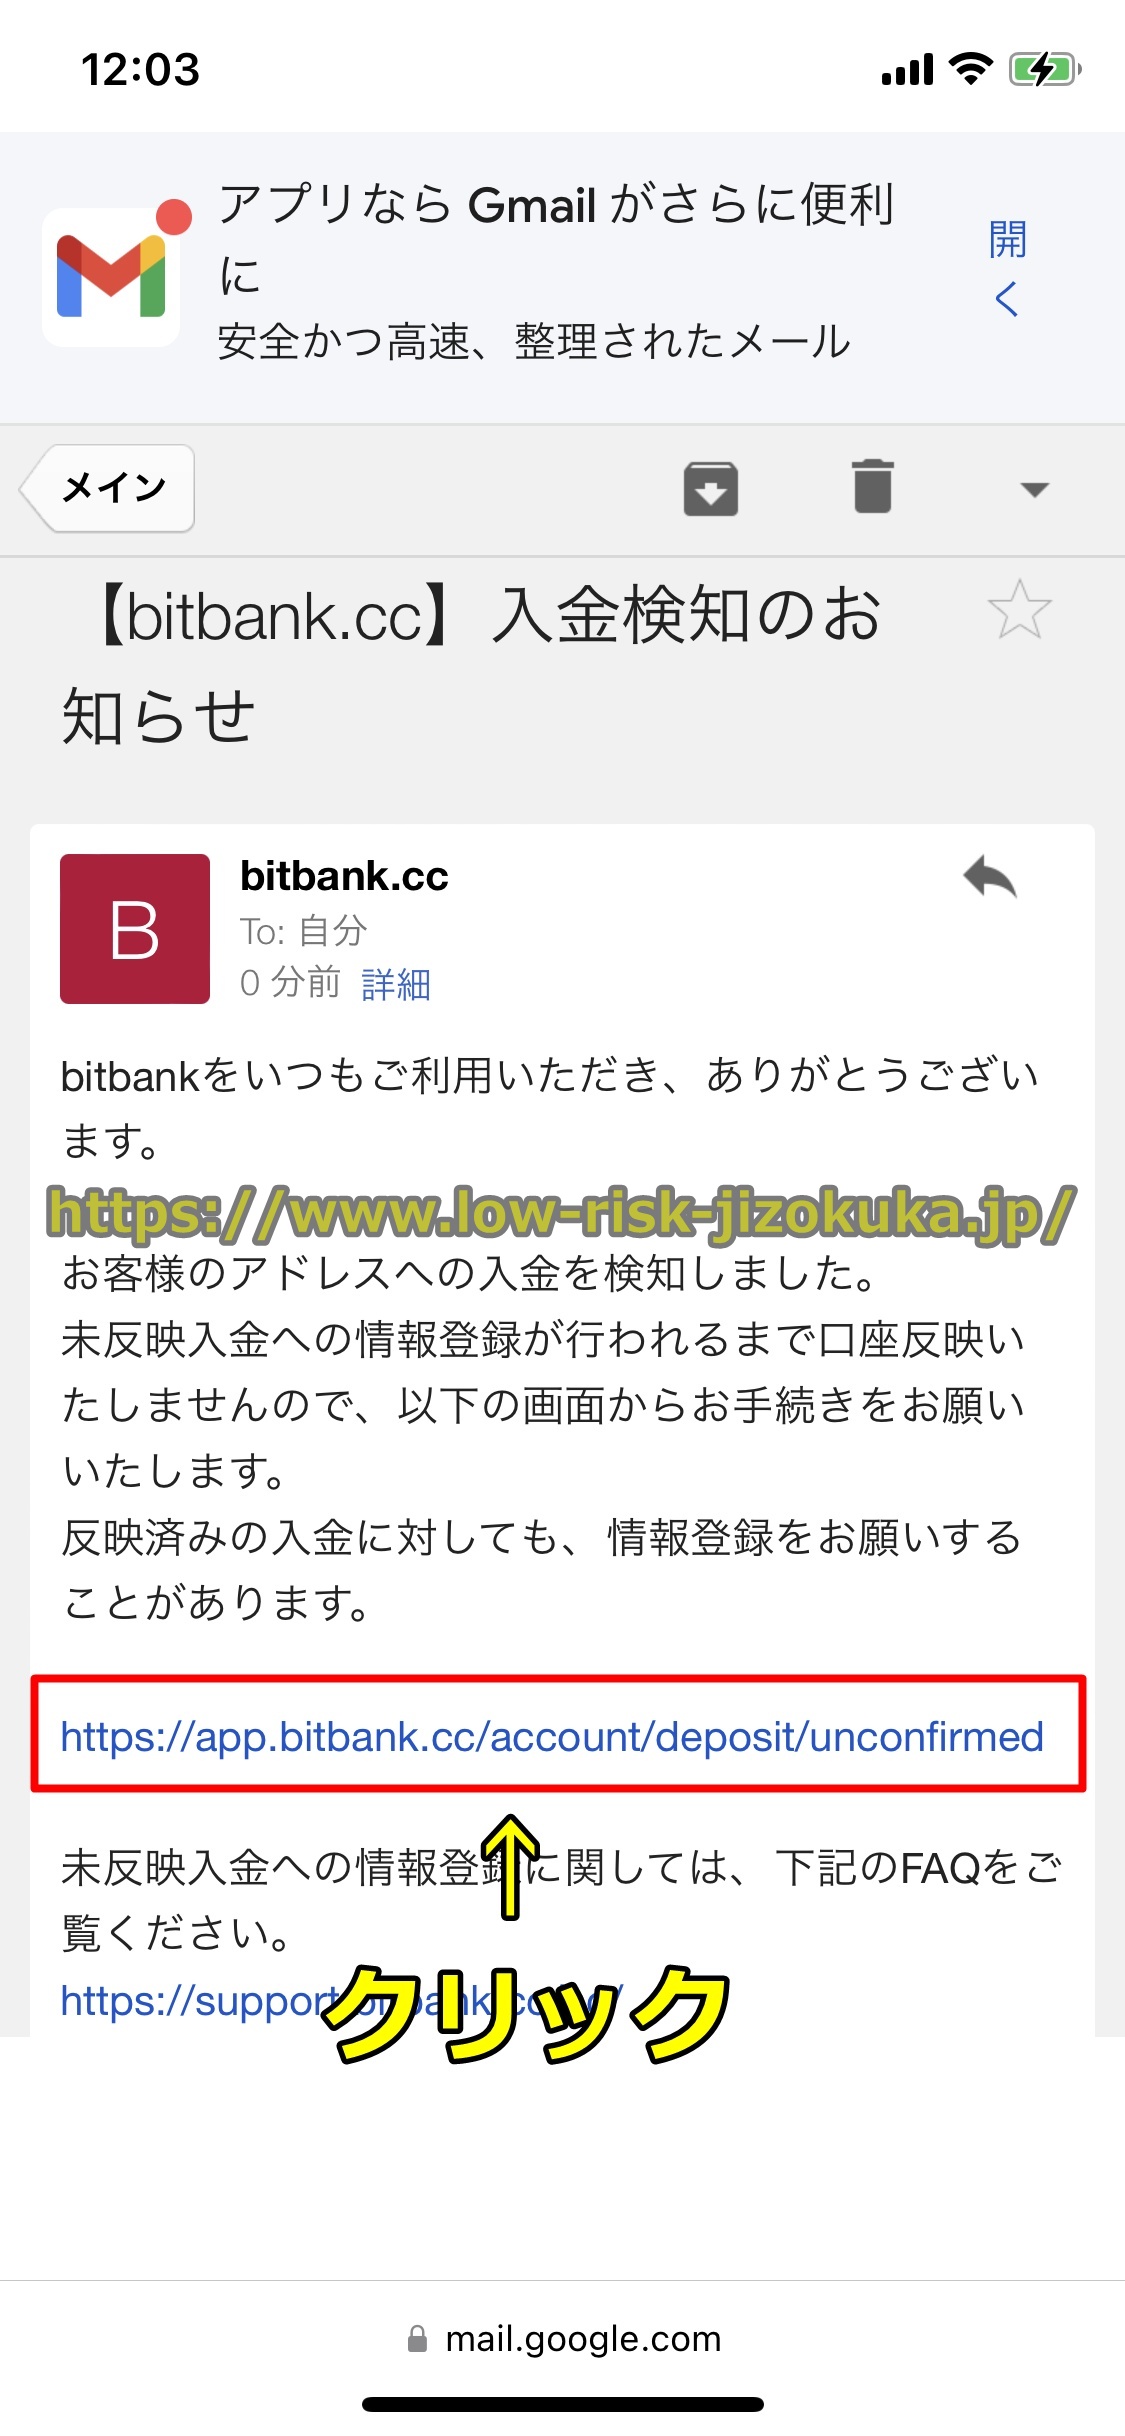Open Gmail app via 開く link
The width and height of the screenshot is (1125, 2436).
tap(1007, 268)
